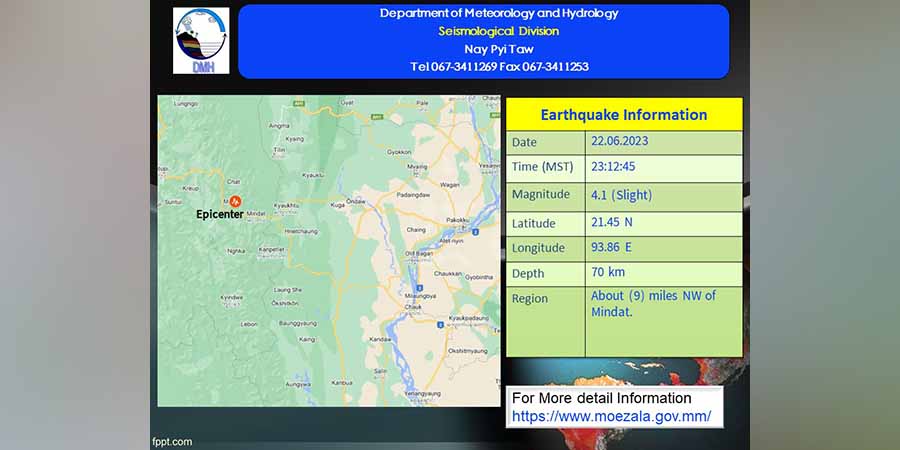Click the red epicenter marker on map

(235, 201)
